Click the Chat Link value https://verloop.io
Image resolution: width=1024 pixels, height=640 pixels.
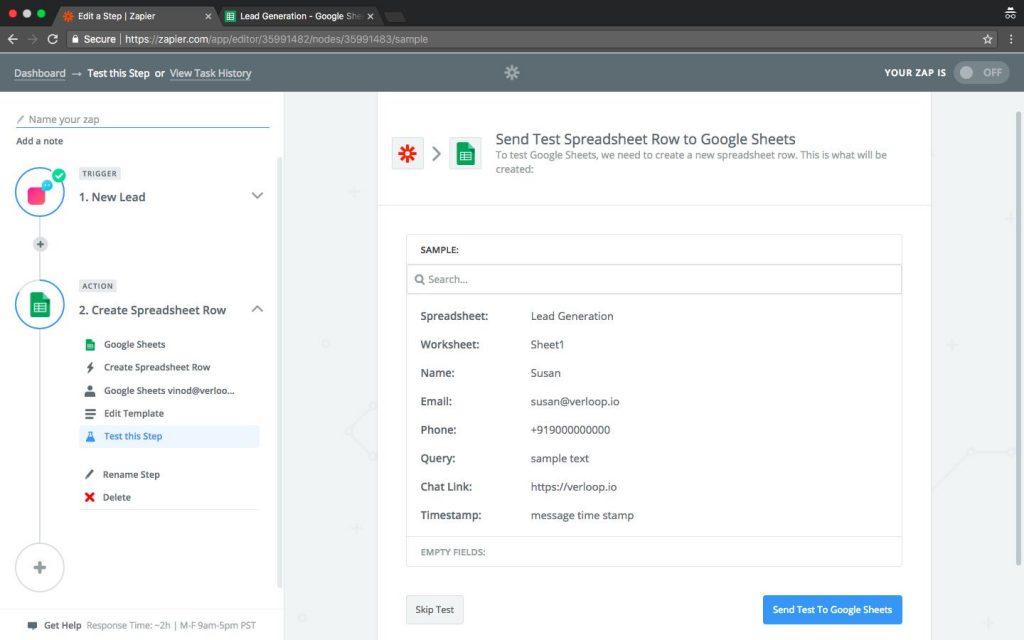pyautogui.click(x=573, y=487)
